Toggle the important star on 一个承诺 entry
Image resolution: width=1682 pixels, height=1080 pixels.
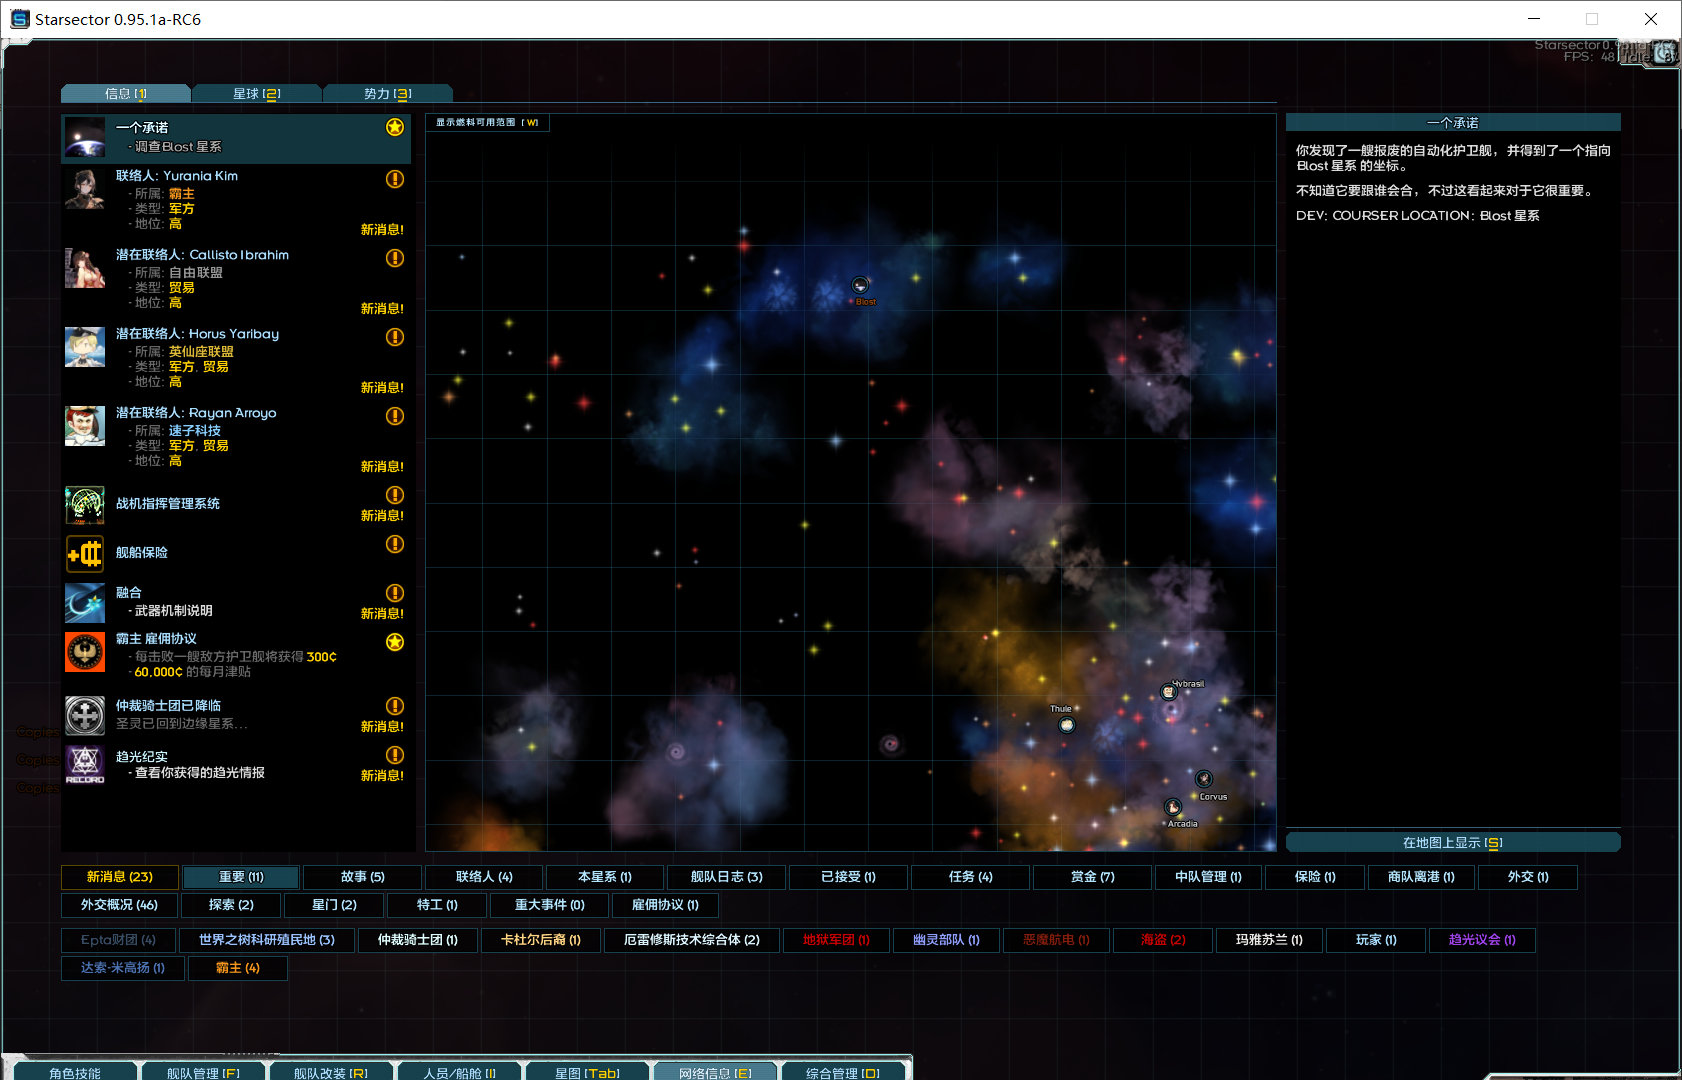point(395,127)
